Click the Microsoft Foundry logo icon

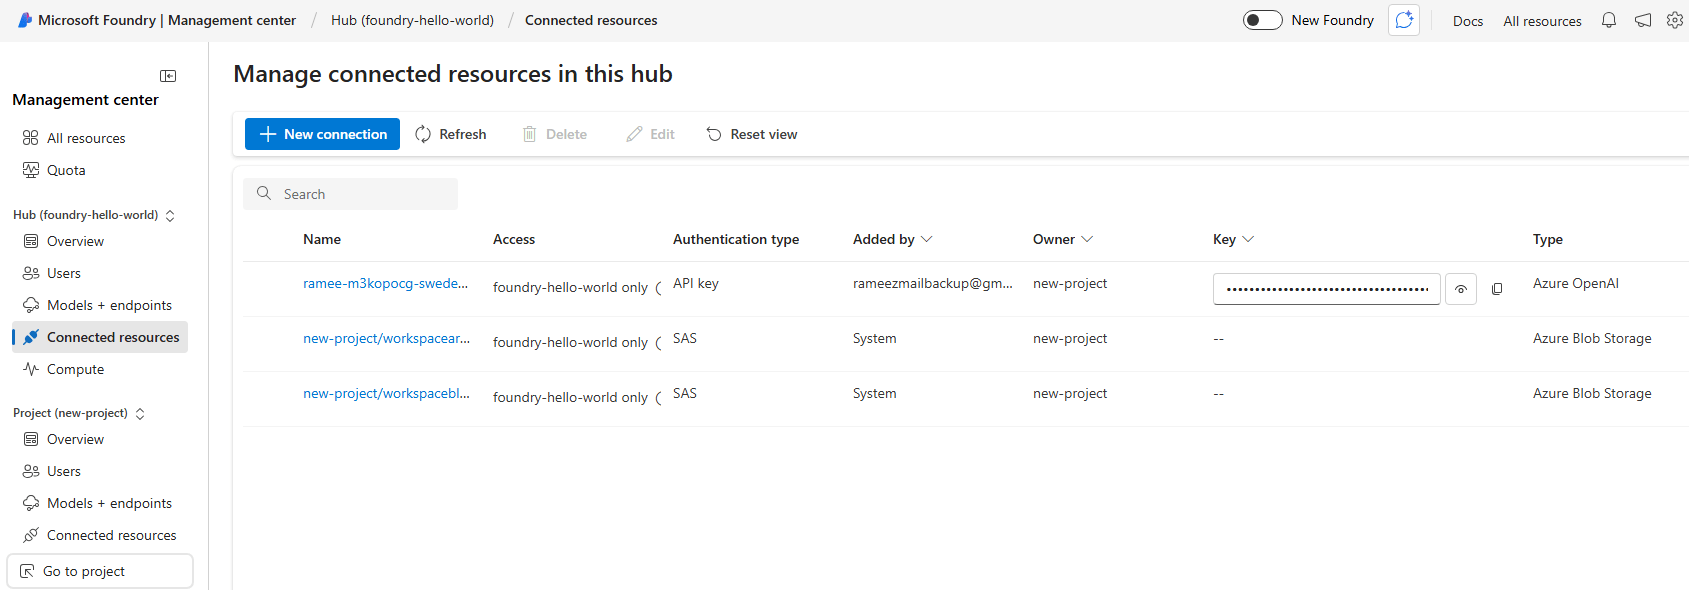25,20
